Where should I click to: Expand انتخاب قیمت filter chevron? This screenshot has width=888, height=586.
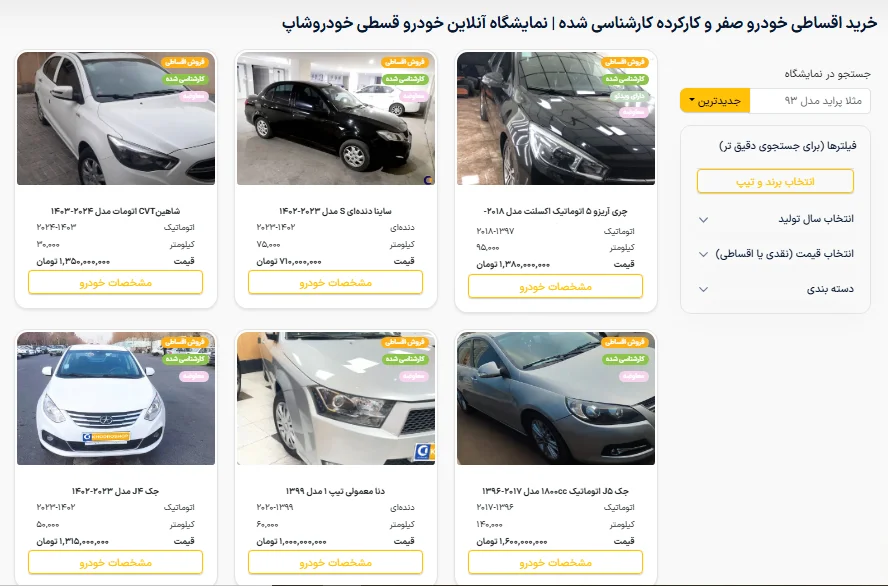point(703,254)
